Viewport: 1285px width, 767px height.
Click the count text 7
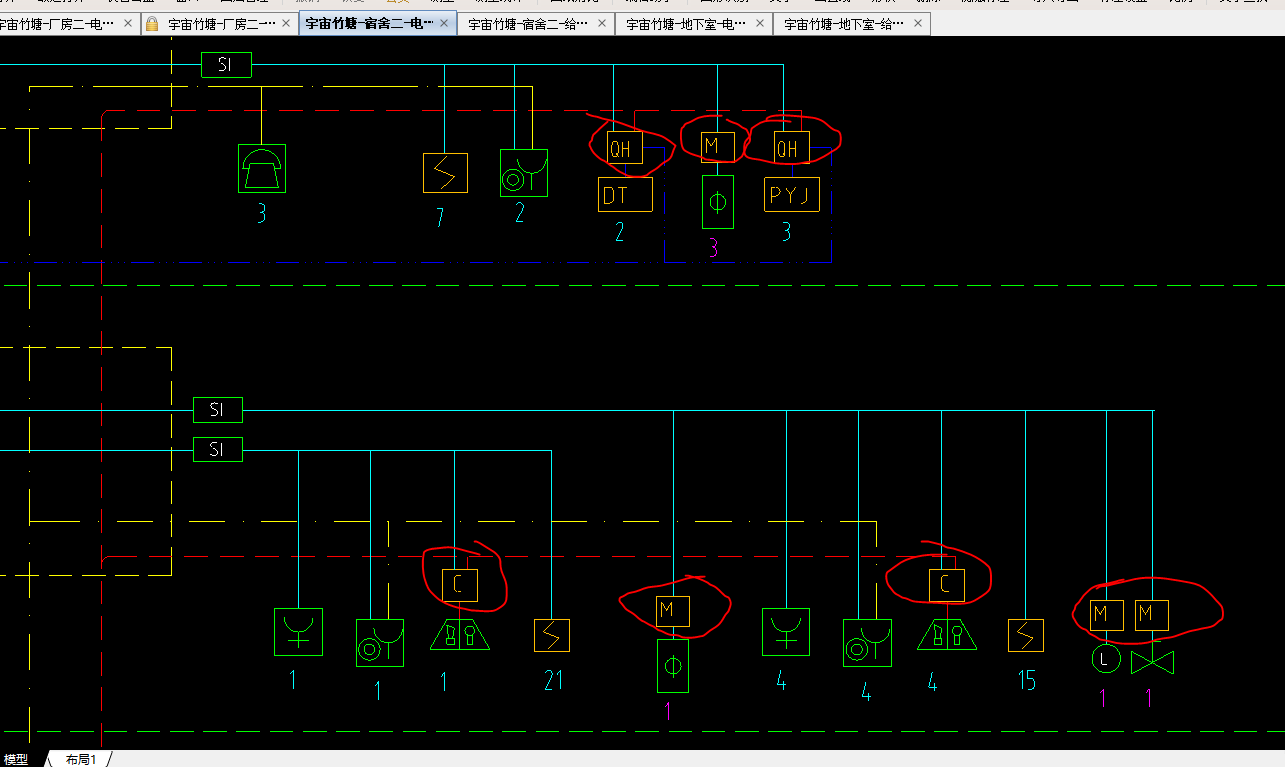440,218
